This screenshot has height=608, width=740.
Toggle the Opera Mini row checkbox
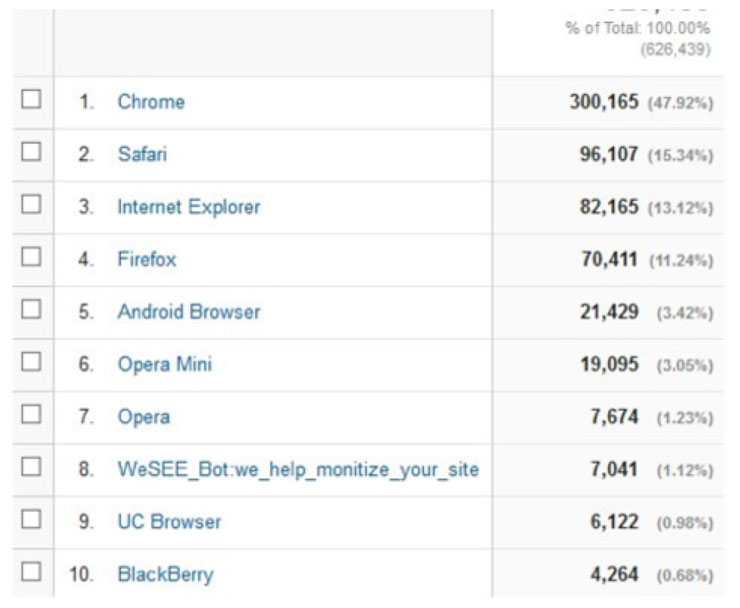[31, 362]
